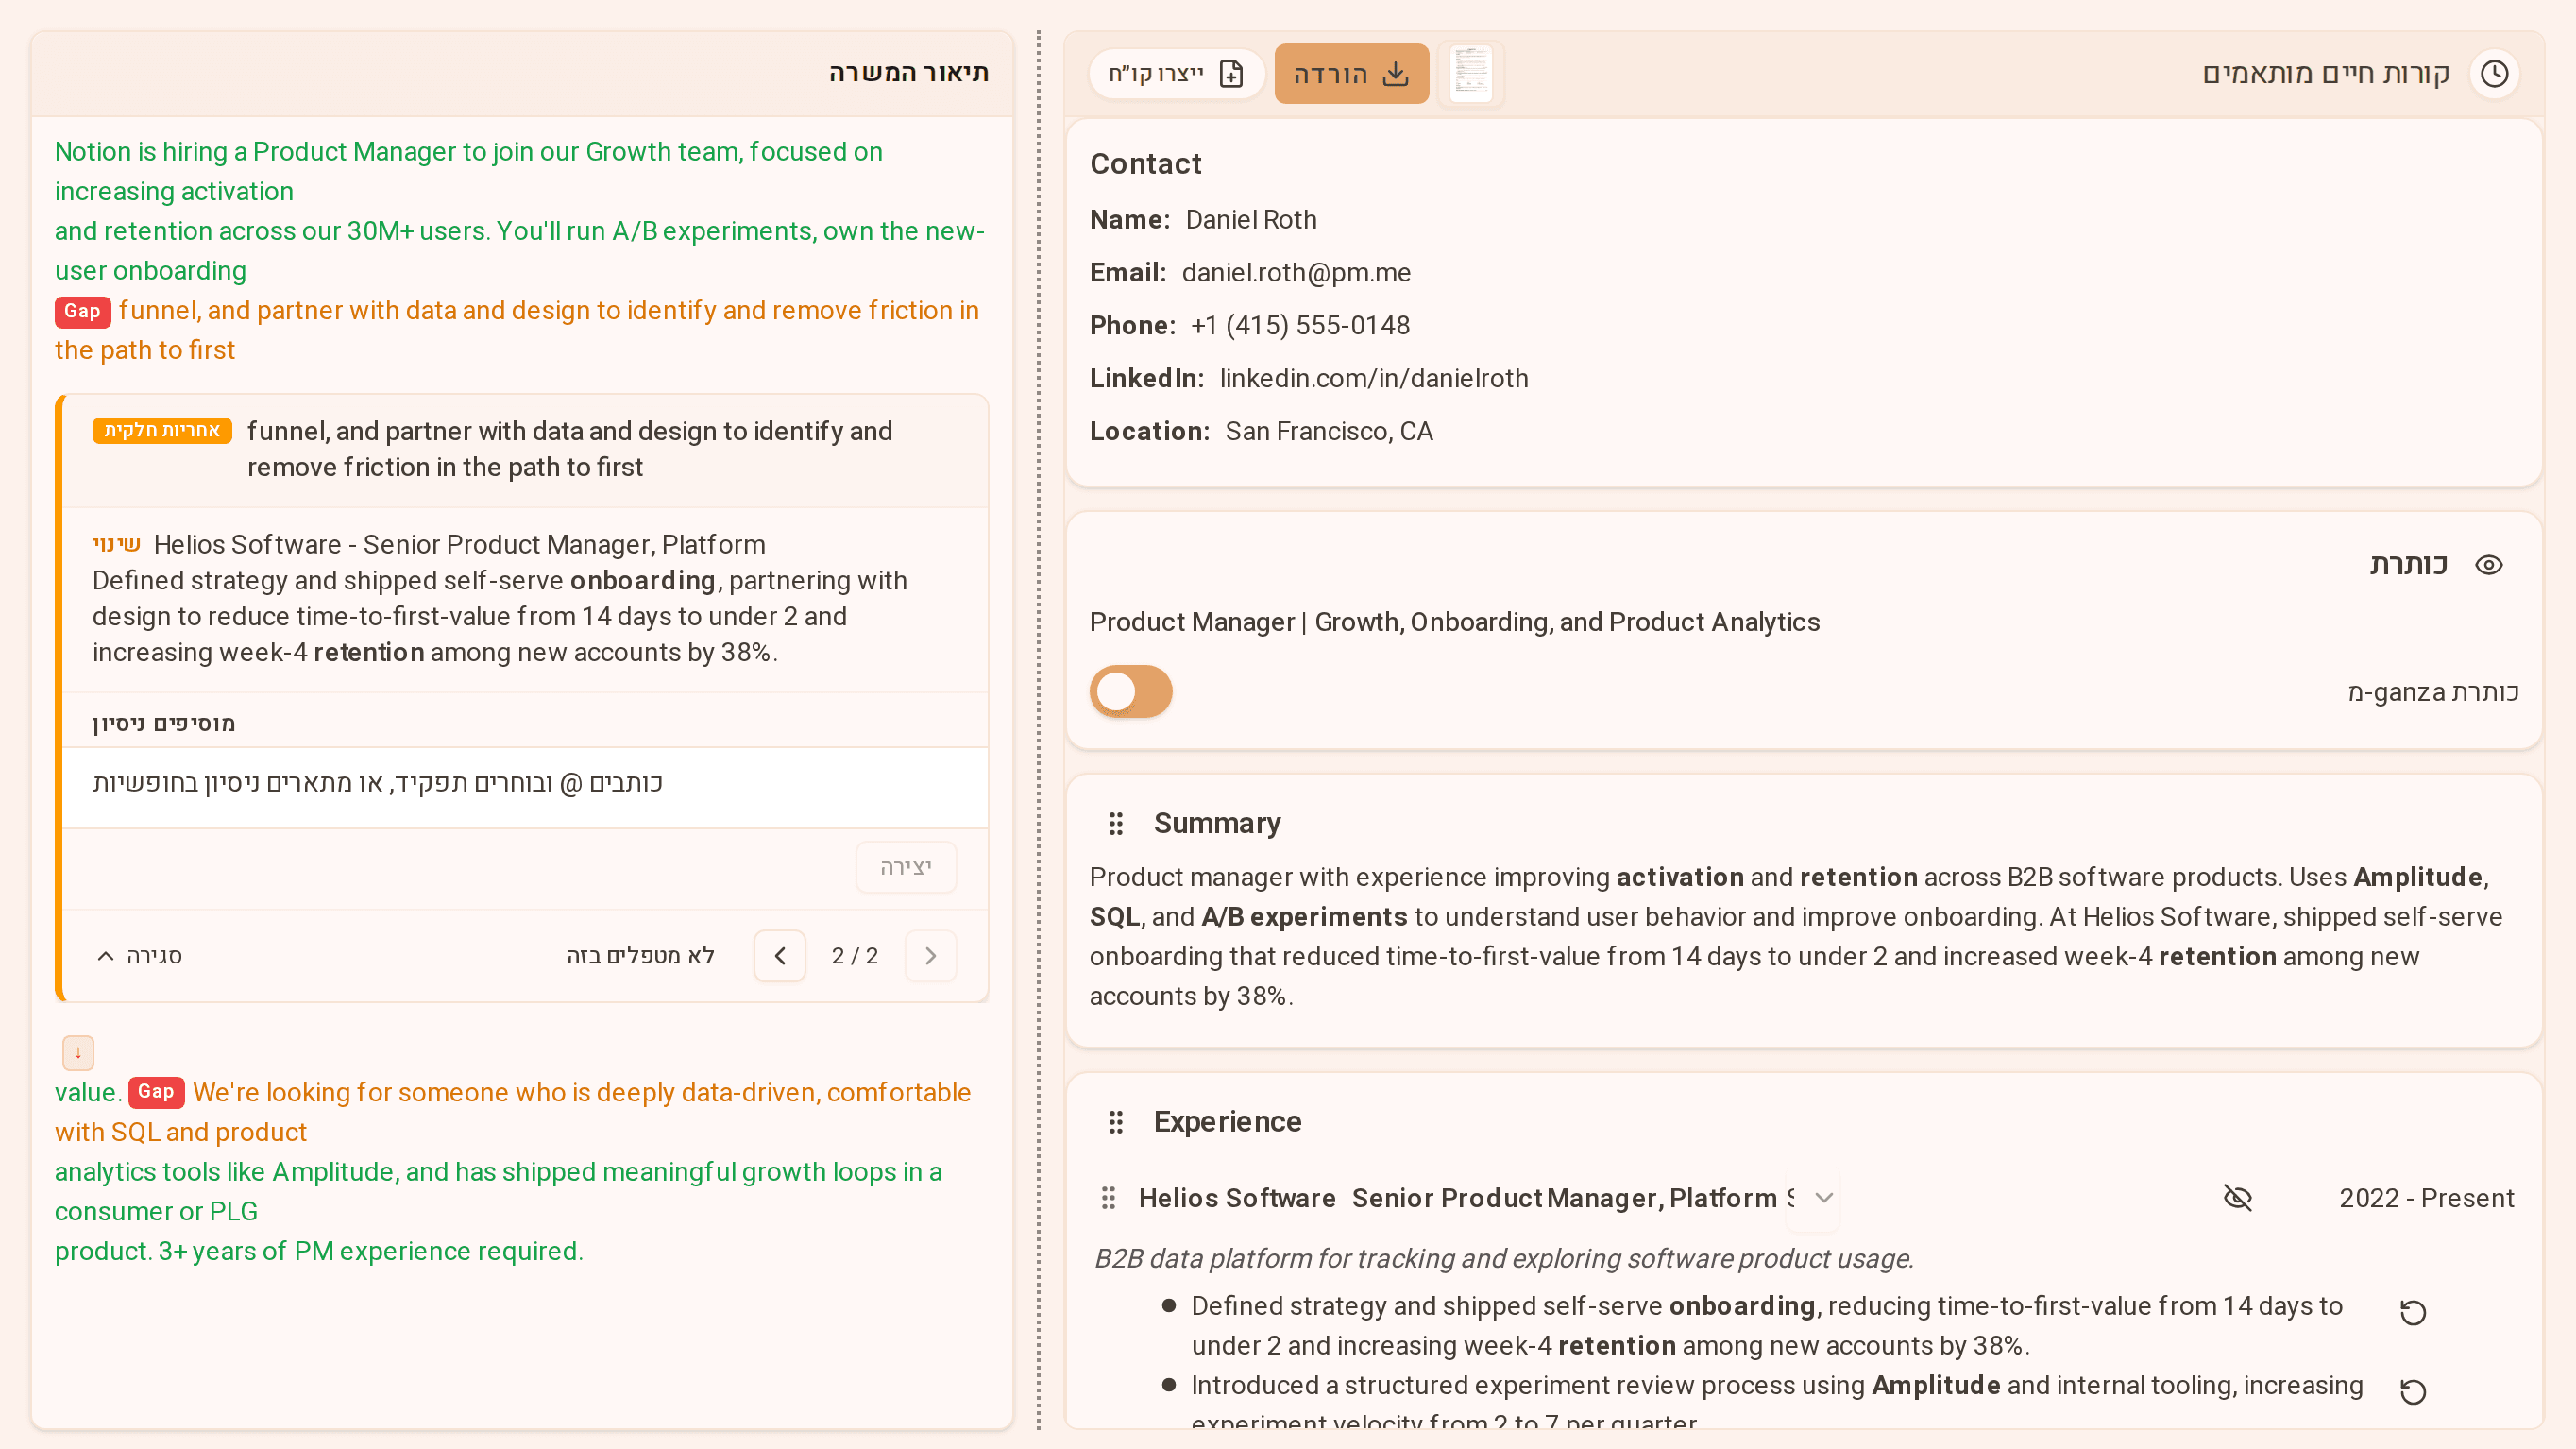Click the יצירה generate button

click(906, 867)
